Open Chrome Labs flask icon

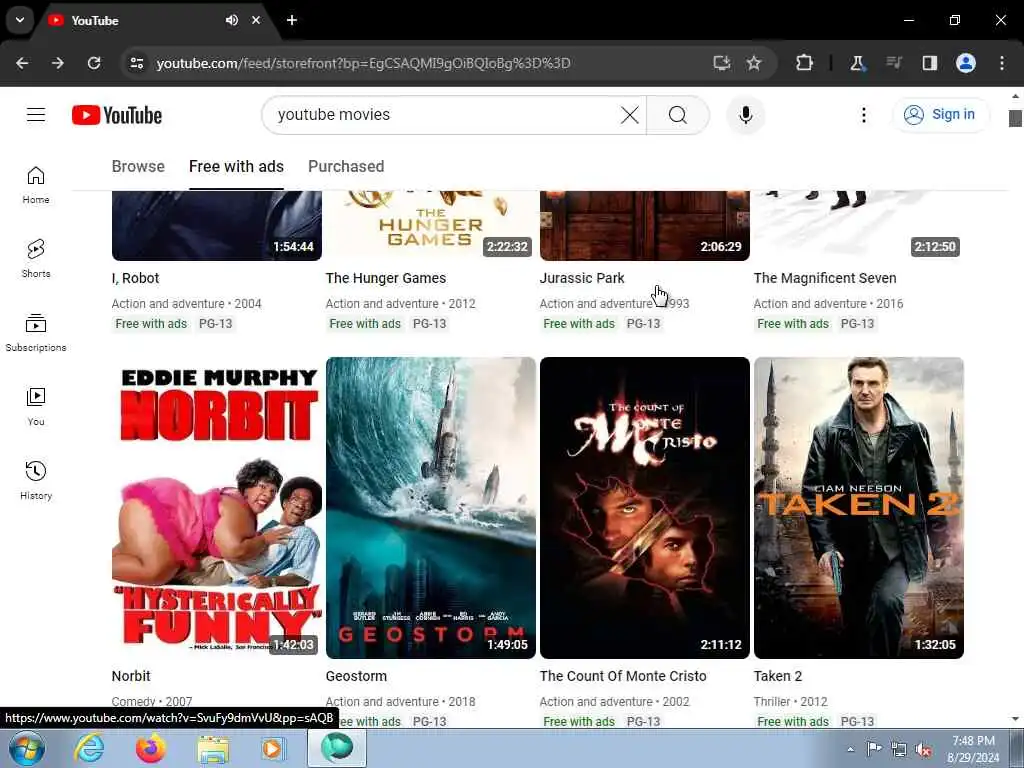pos(857,63)
